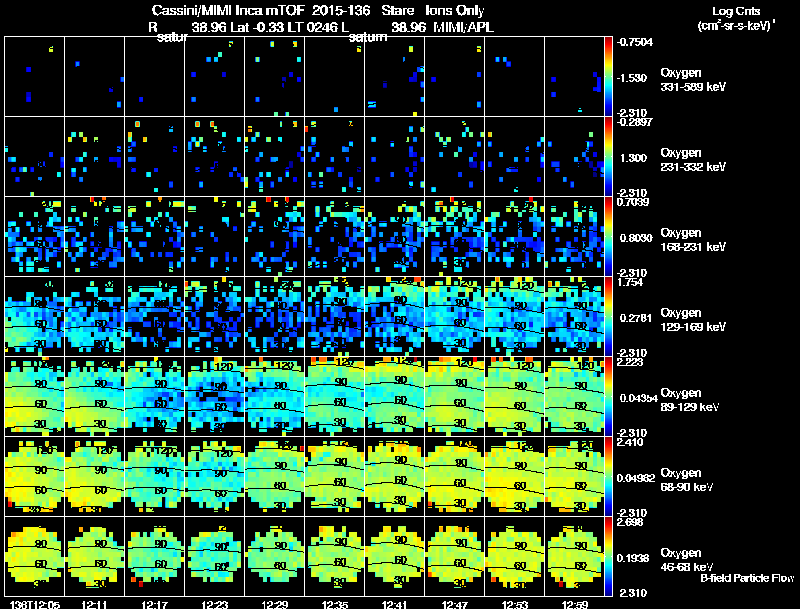Click the 'Oxygen 89-129 keV' label
The width and height of the screenshot is (800, 609).
pyautogui.click(x=690, y=400)
